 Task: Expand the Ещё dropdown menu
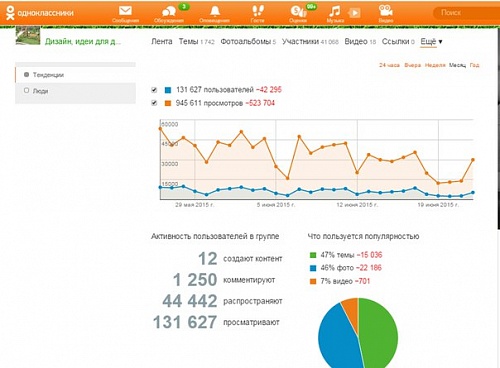coord(431,42)
